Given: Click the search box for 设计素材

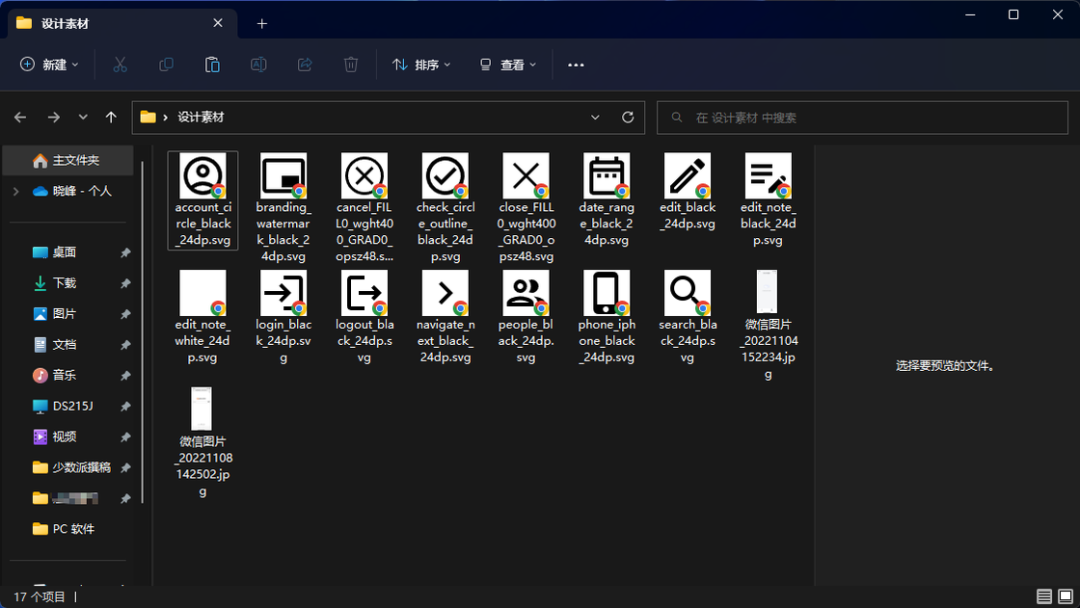Looking at the screenshot, I should click(x=860, y=117).
